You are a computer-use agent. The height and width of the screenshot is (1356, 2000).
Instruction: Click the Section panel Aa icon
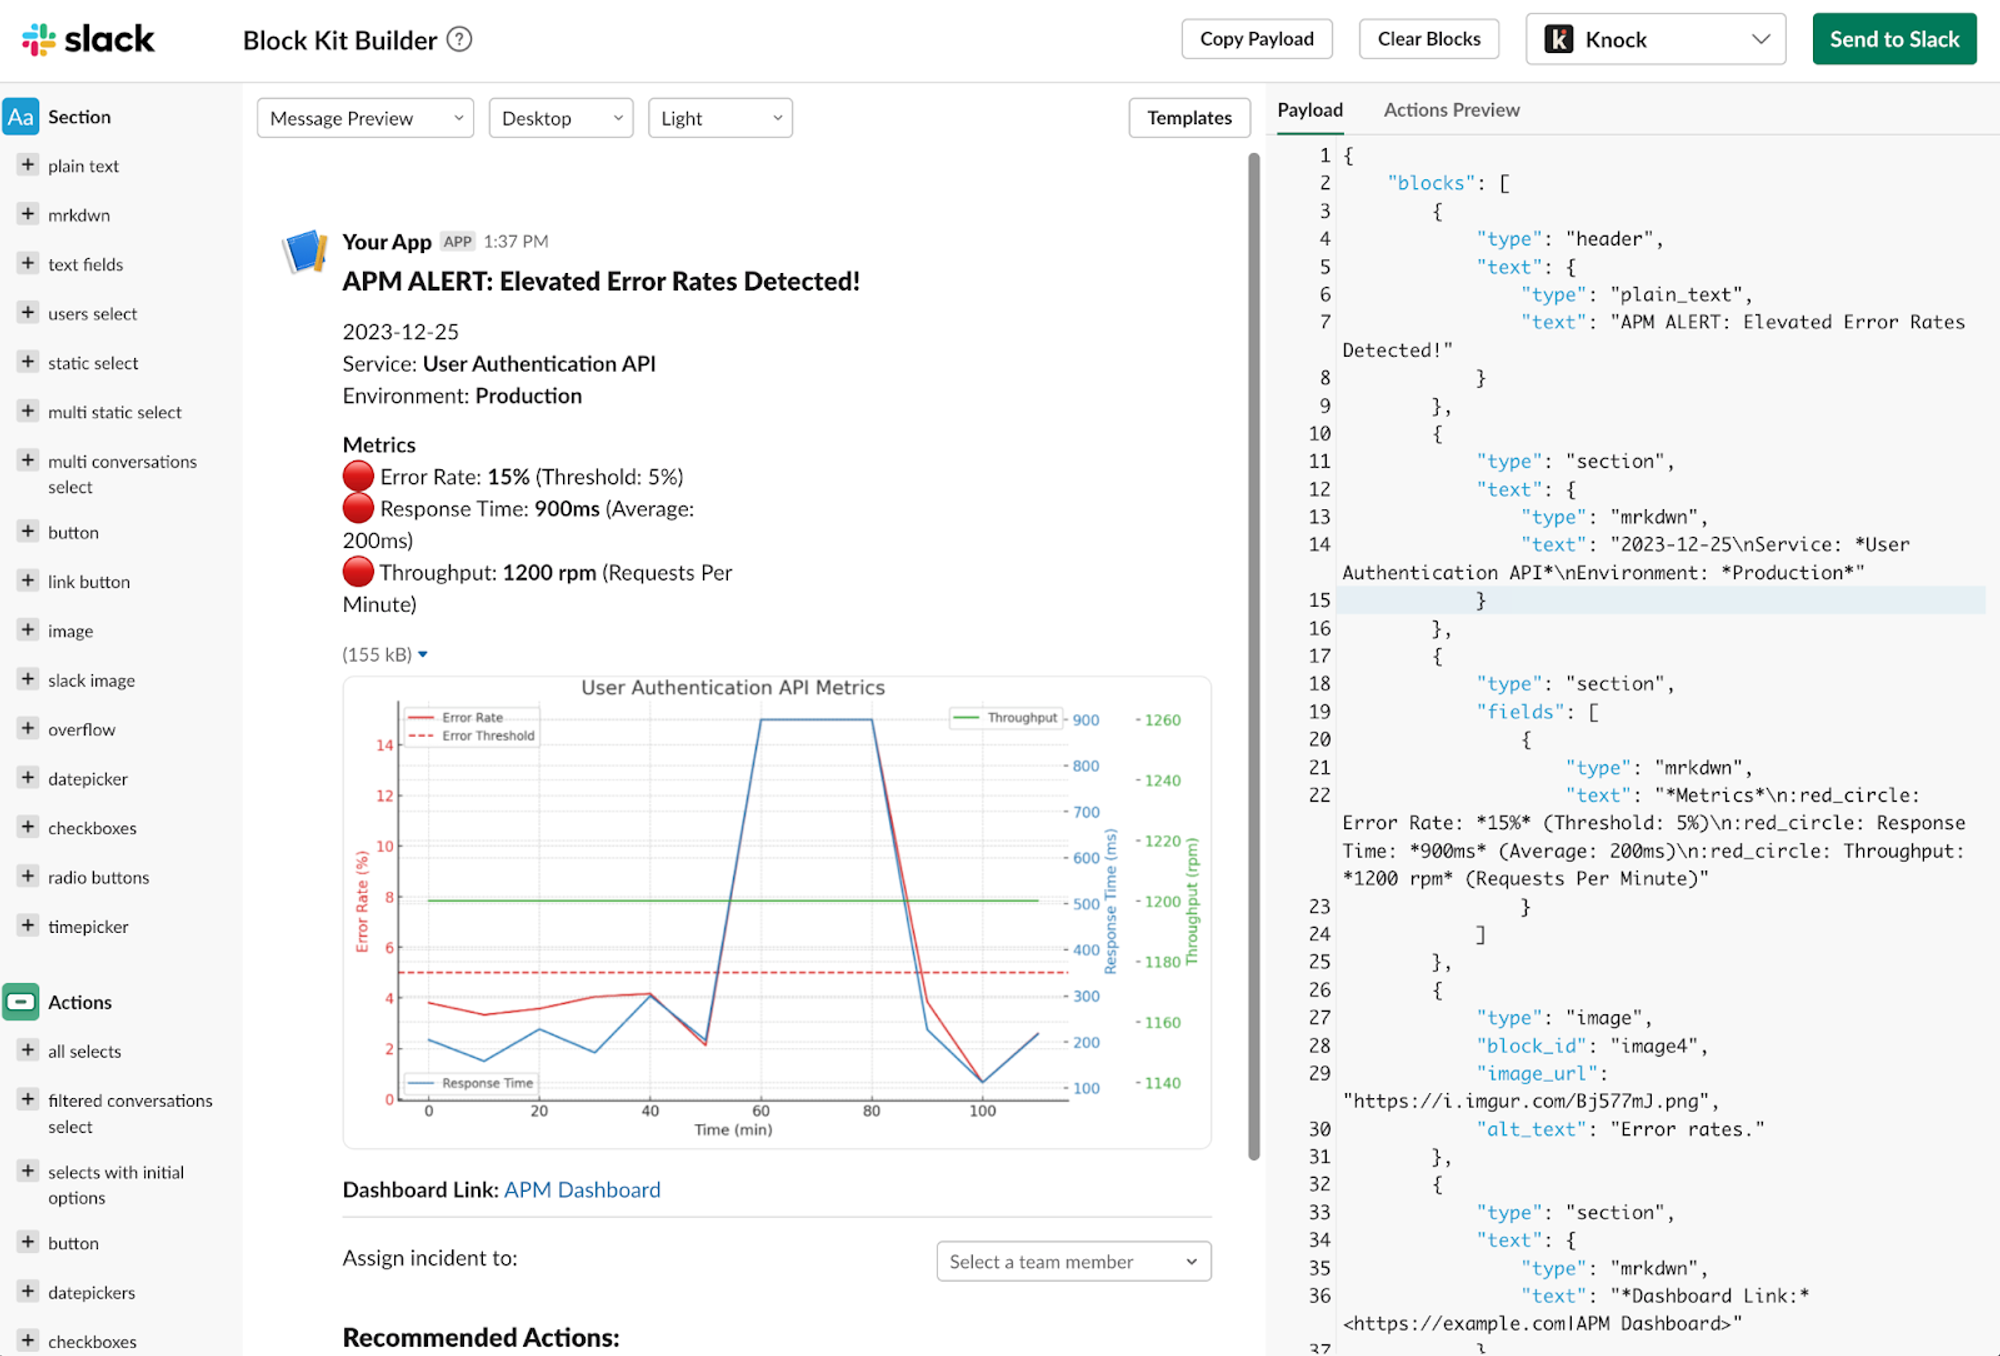(21, 116)
